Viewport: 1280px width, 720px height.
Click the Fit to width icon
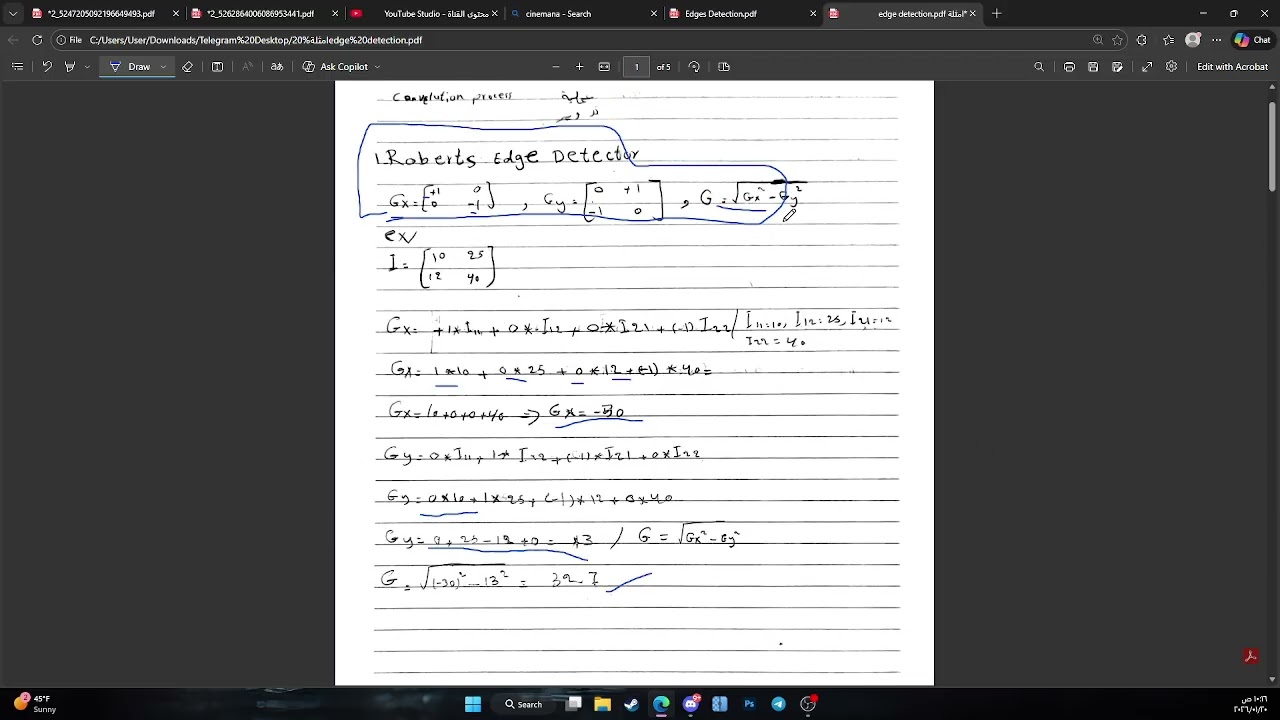tap(604, 67)
